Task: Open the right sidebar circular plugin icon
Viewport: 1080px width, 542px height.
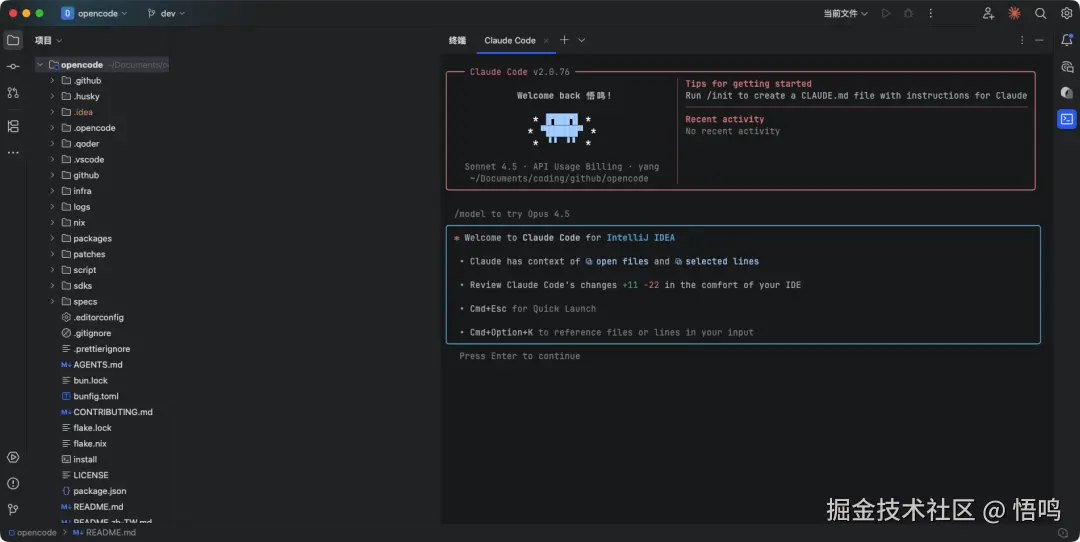Action: (x=1067, y=93)
